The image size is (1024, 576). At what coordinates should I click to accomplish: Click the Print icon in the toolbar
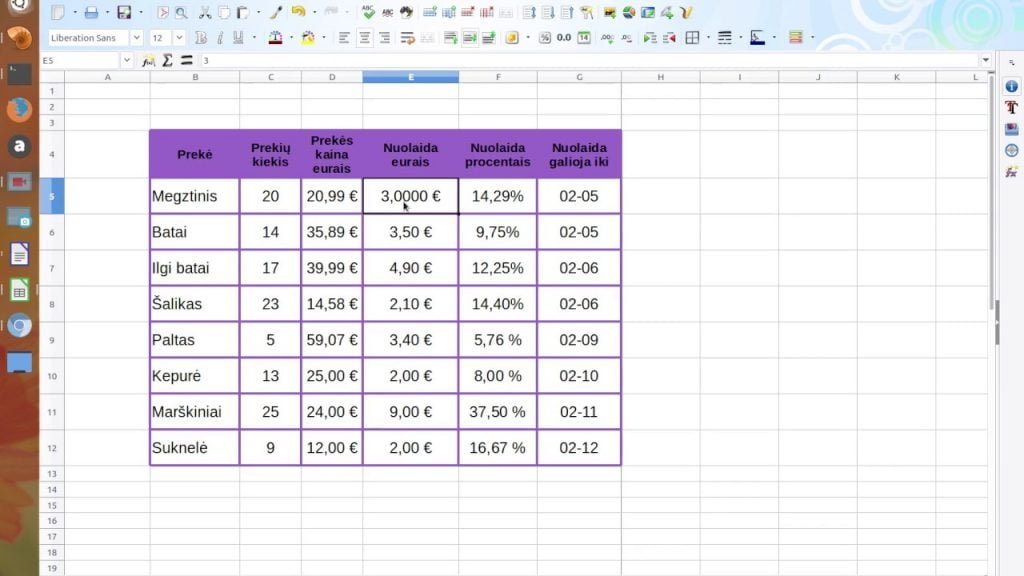(x=91, y=12)
